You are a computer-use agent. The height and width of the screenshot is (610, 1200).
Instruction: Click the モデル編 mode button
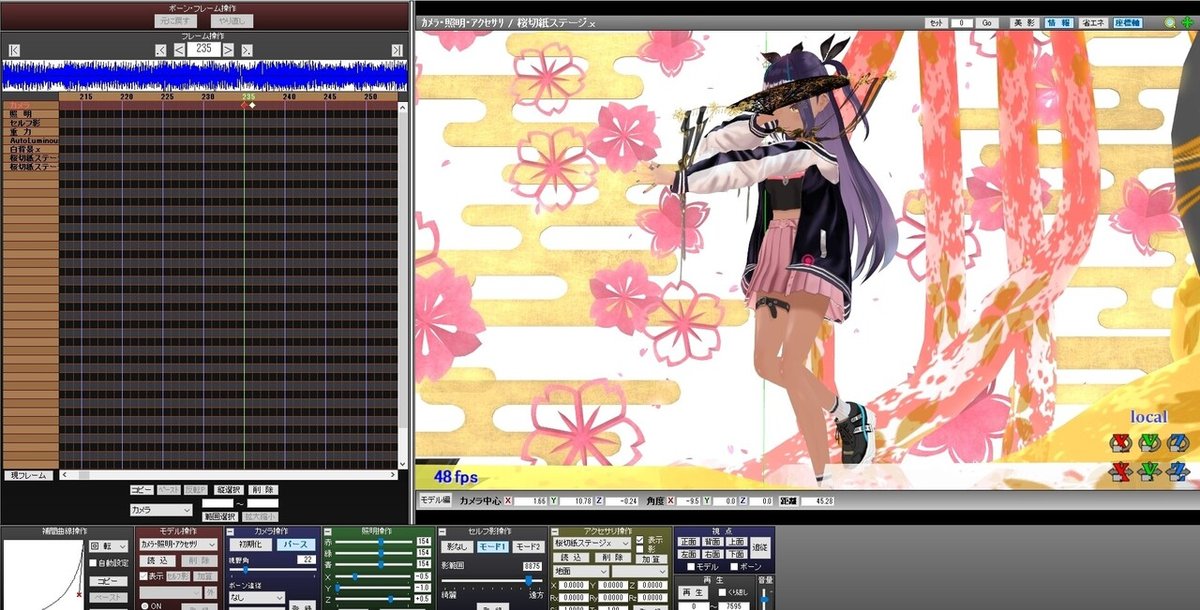tap(434, 499)
